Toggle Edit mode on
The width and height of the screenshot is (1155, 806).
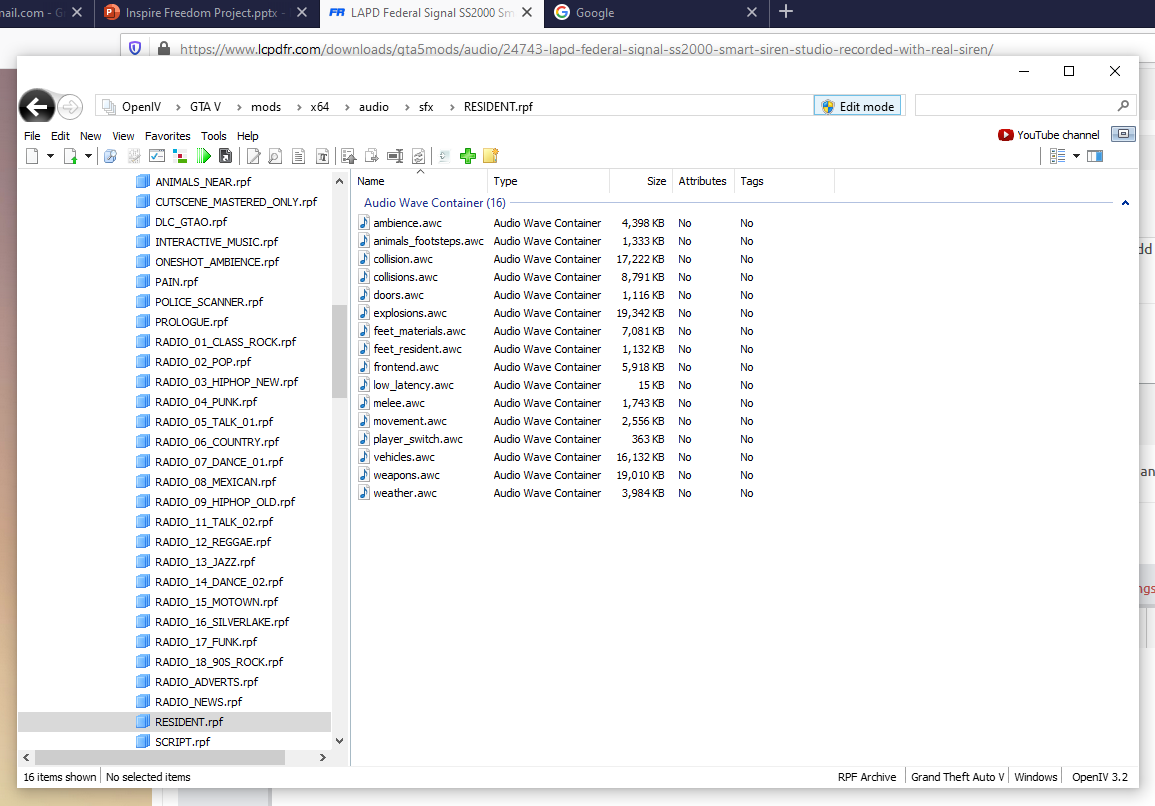[858, 106]
